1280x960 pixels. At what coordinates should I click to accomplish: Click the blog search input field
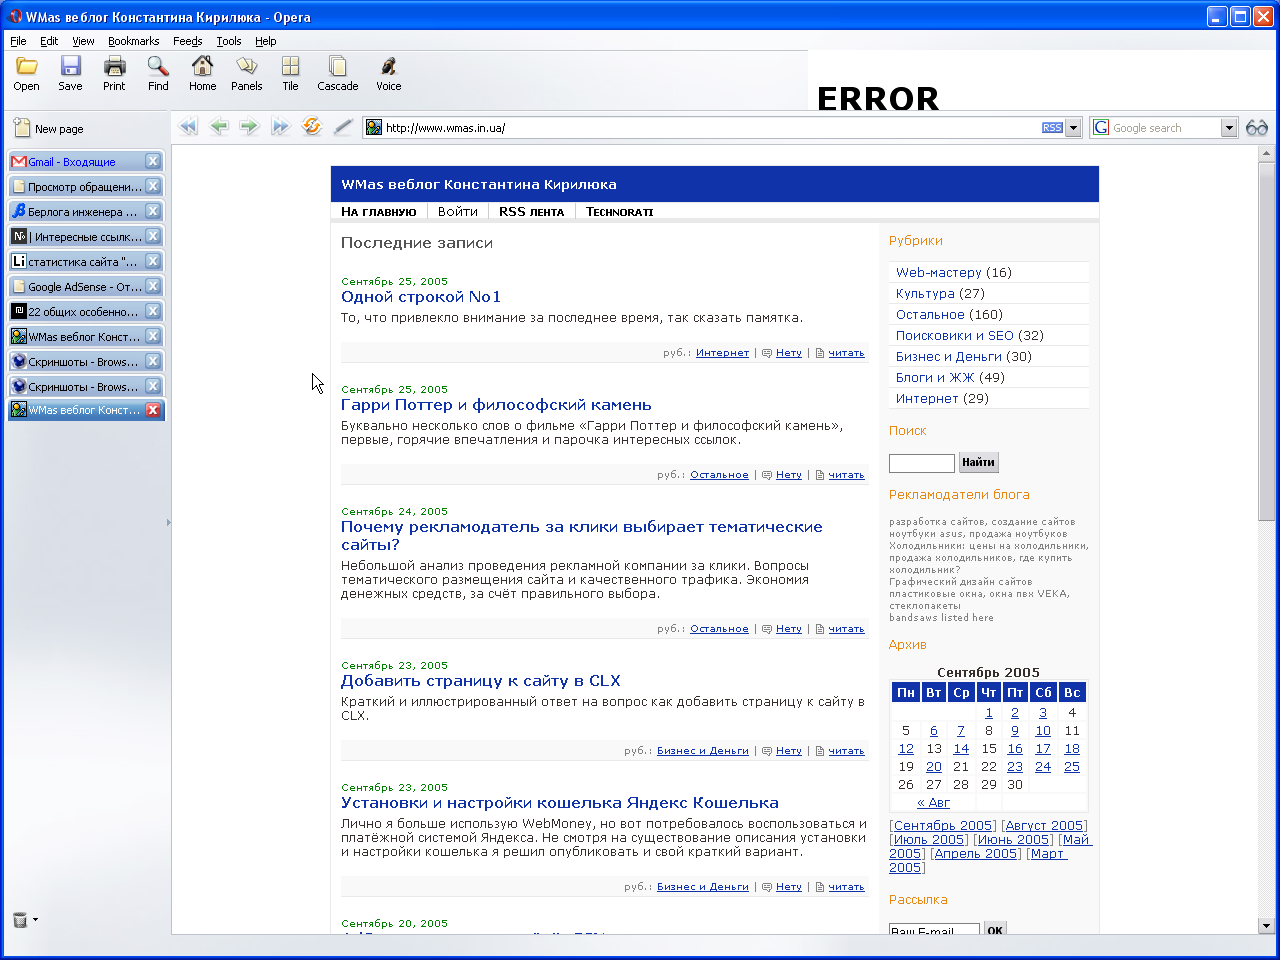coord(922,463)
